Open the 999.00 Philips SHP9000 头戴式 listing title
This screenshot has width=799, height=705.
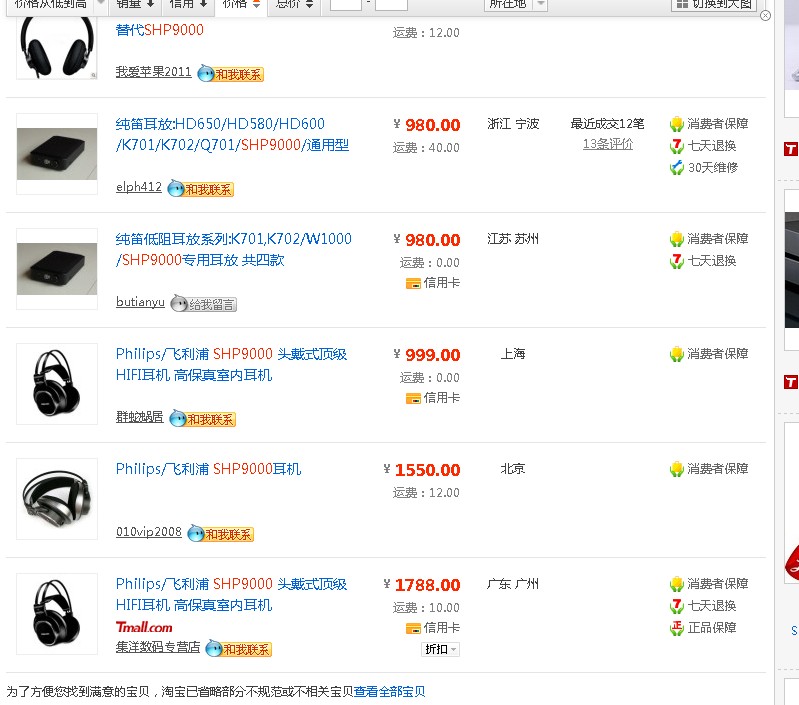231,365
